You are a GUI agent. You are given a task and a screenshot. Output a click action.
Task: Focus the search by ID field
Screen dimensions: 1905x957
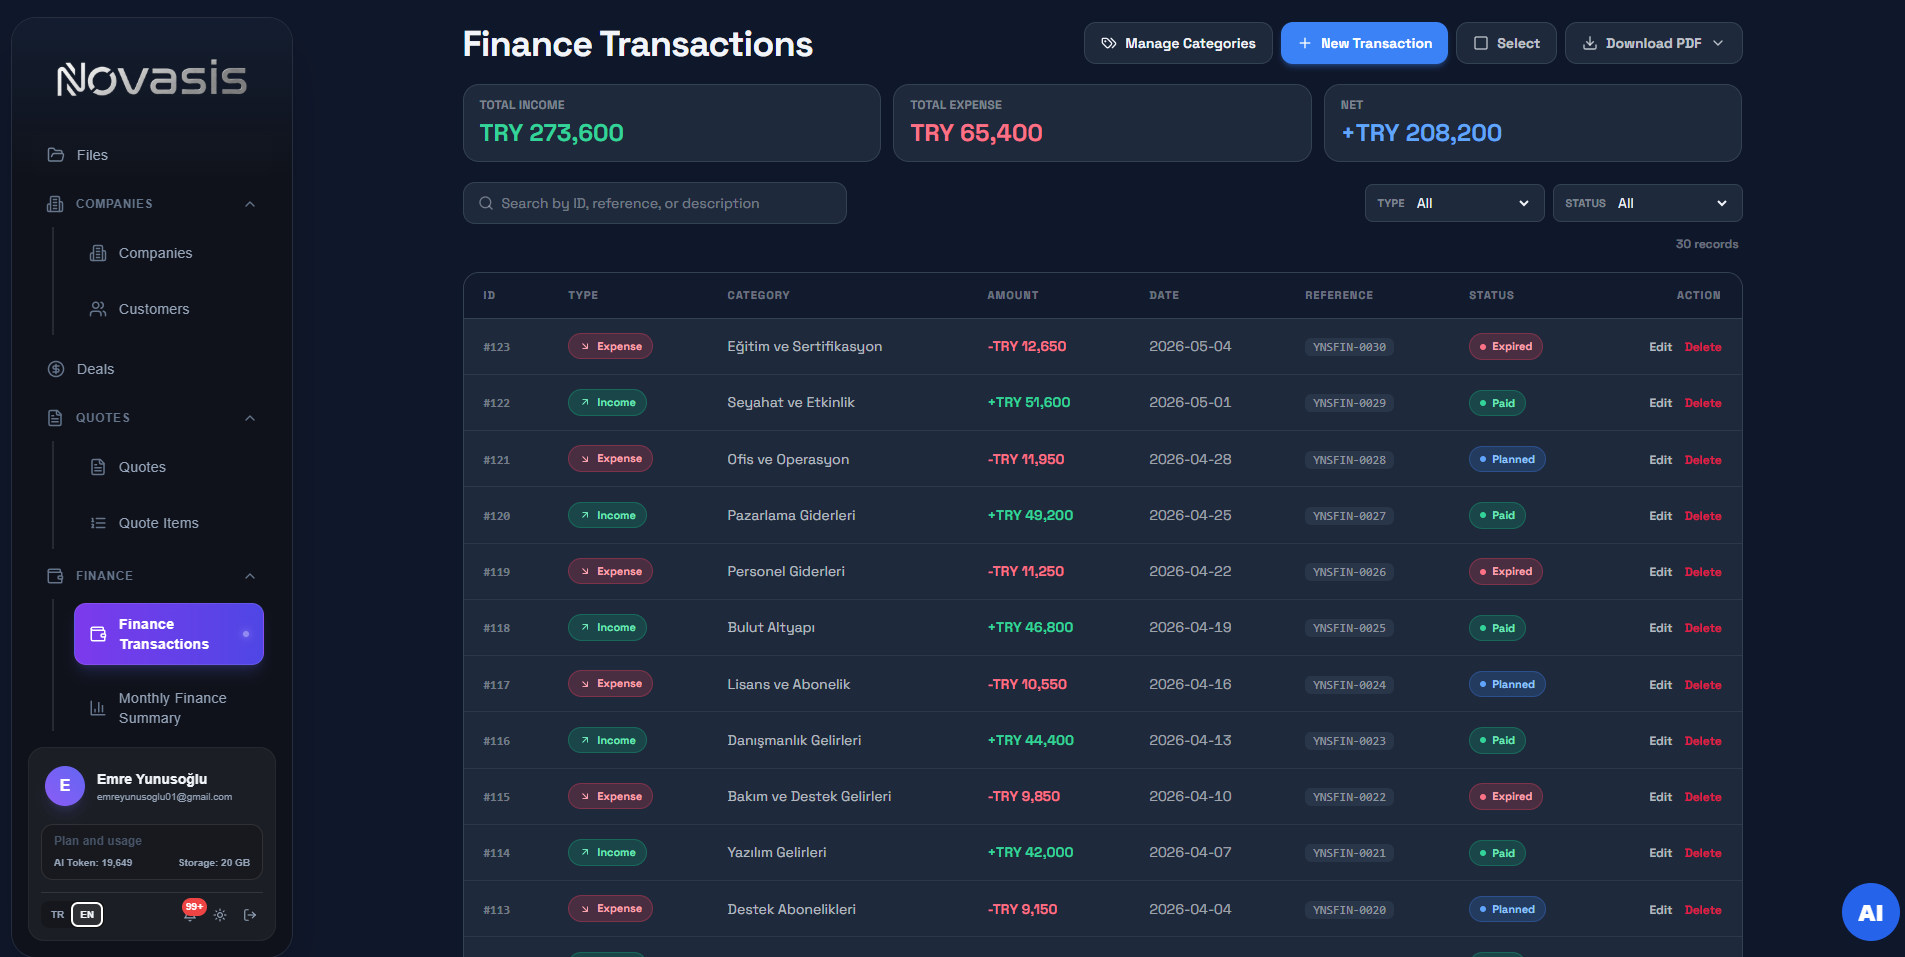tap(655, 203)
